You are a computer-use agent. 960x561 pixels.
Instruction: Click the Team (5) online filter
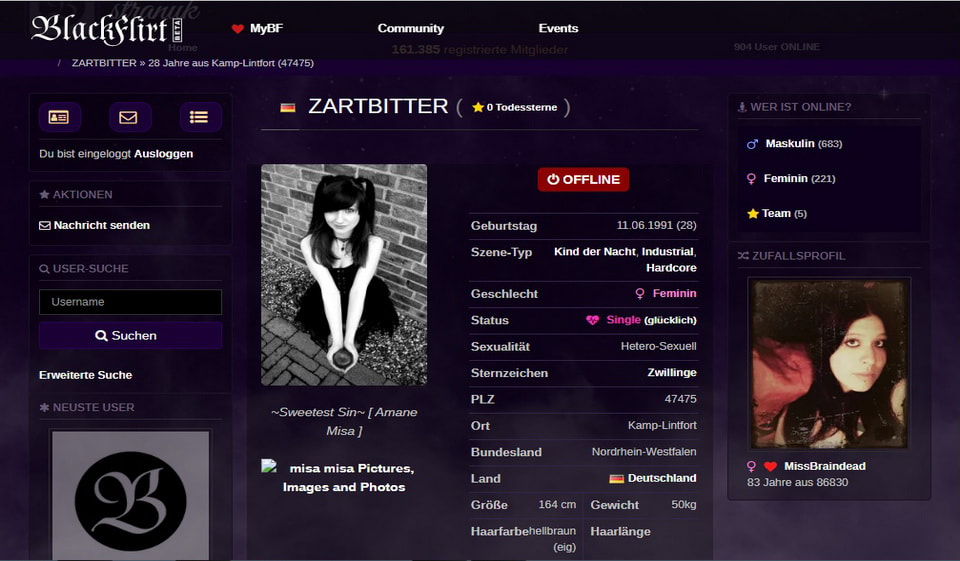click(784, 214)
